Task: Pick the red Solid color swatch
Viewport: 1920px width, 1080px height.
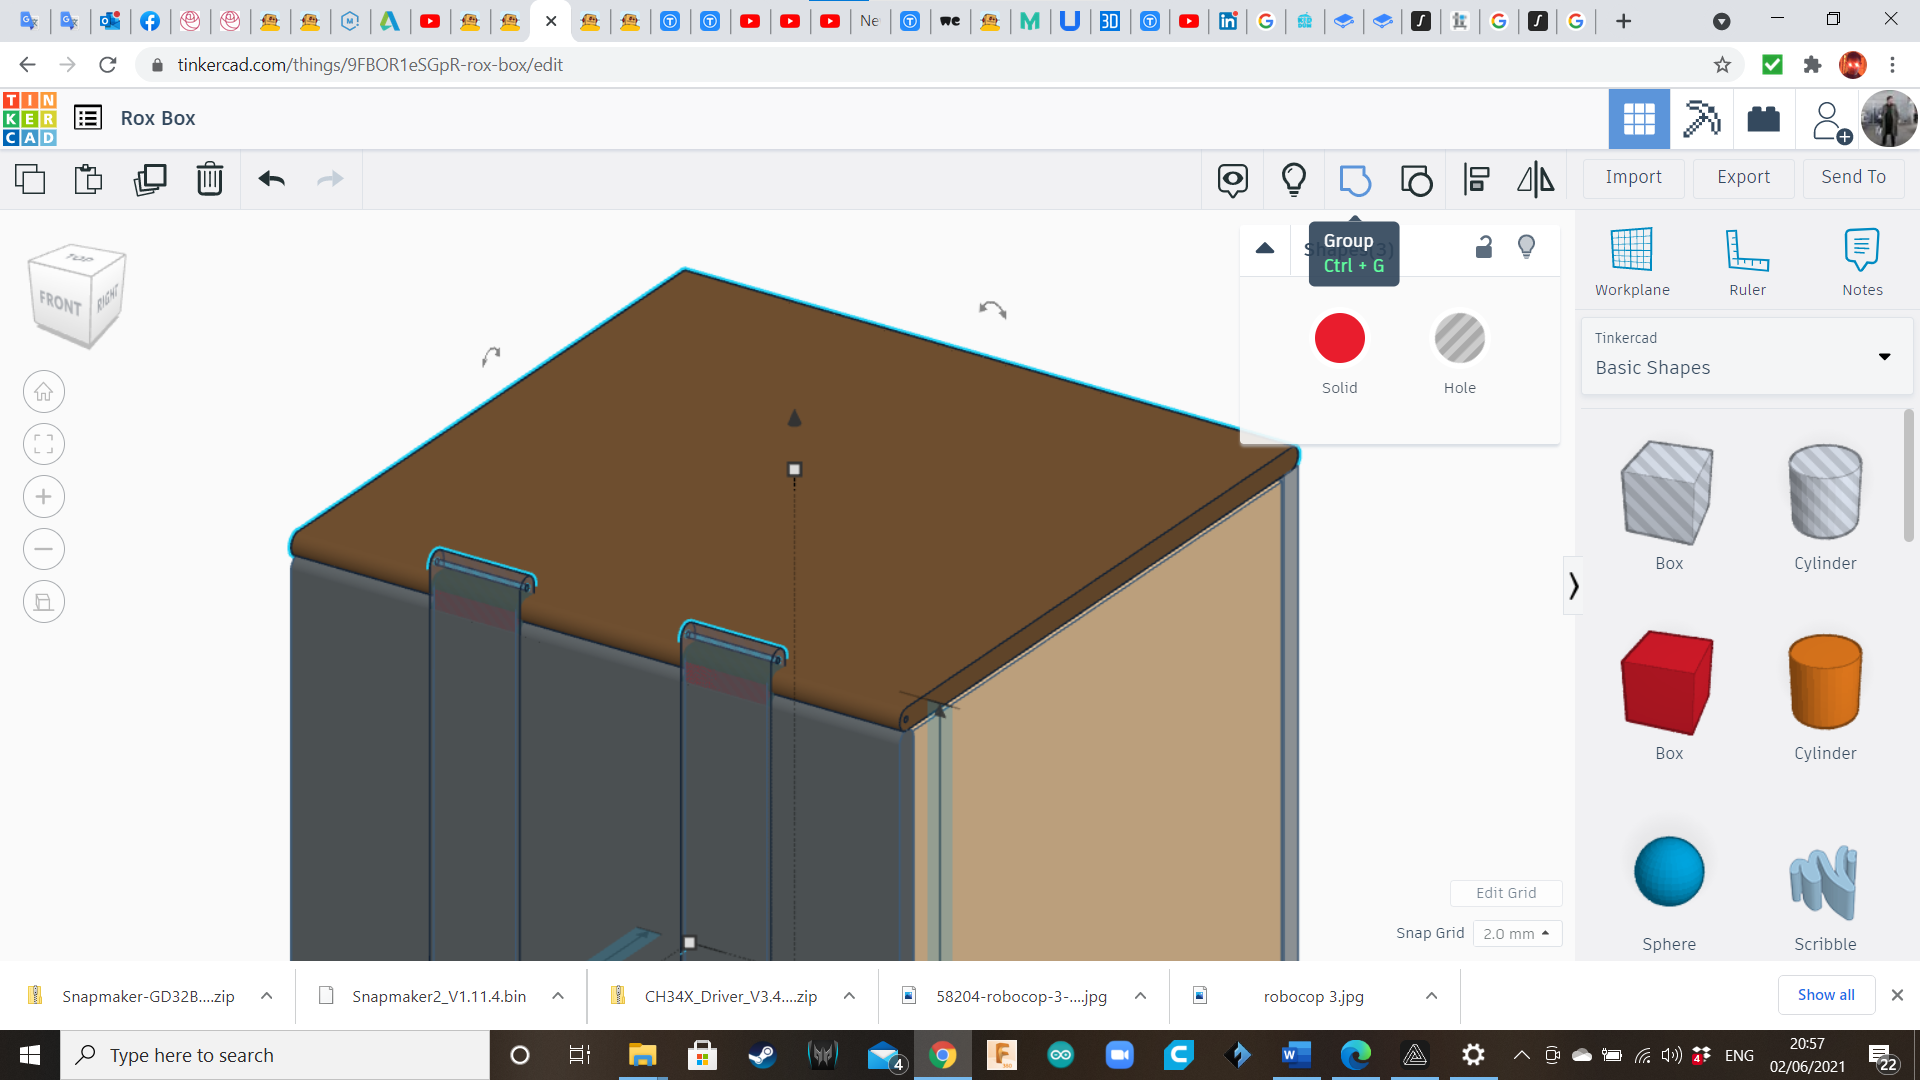Action: click(x=1339, y=339)
